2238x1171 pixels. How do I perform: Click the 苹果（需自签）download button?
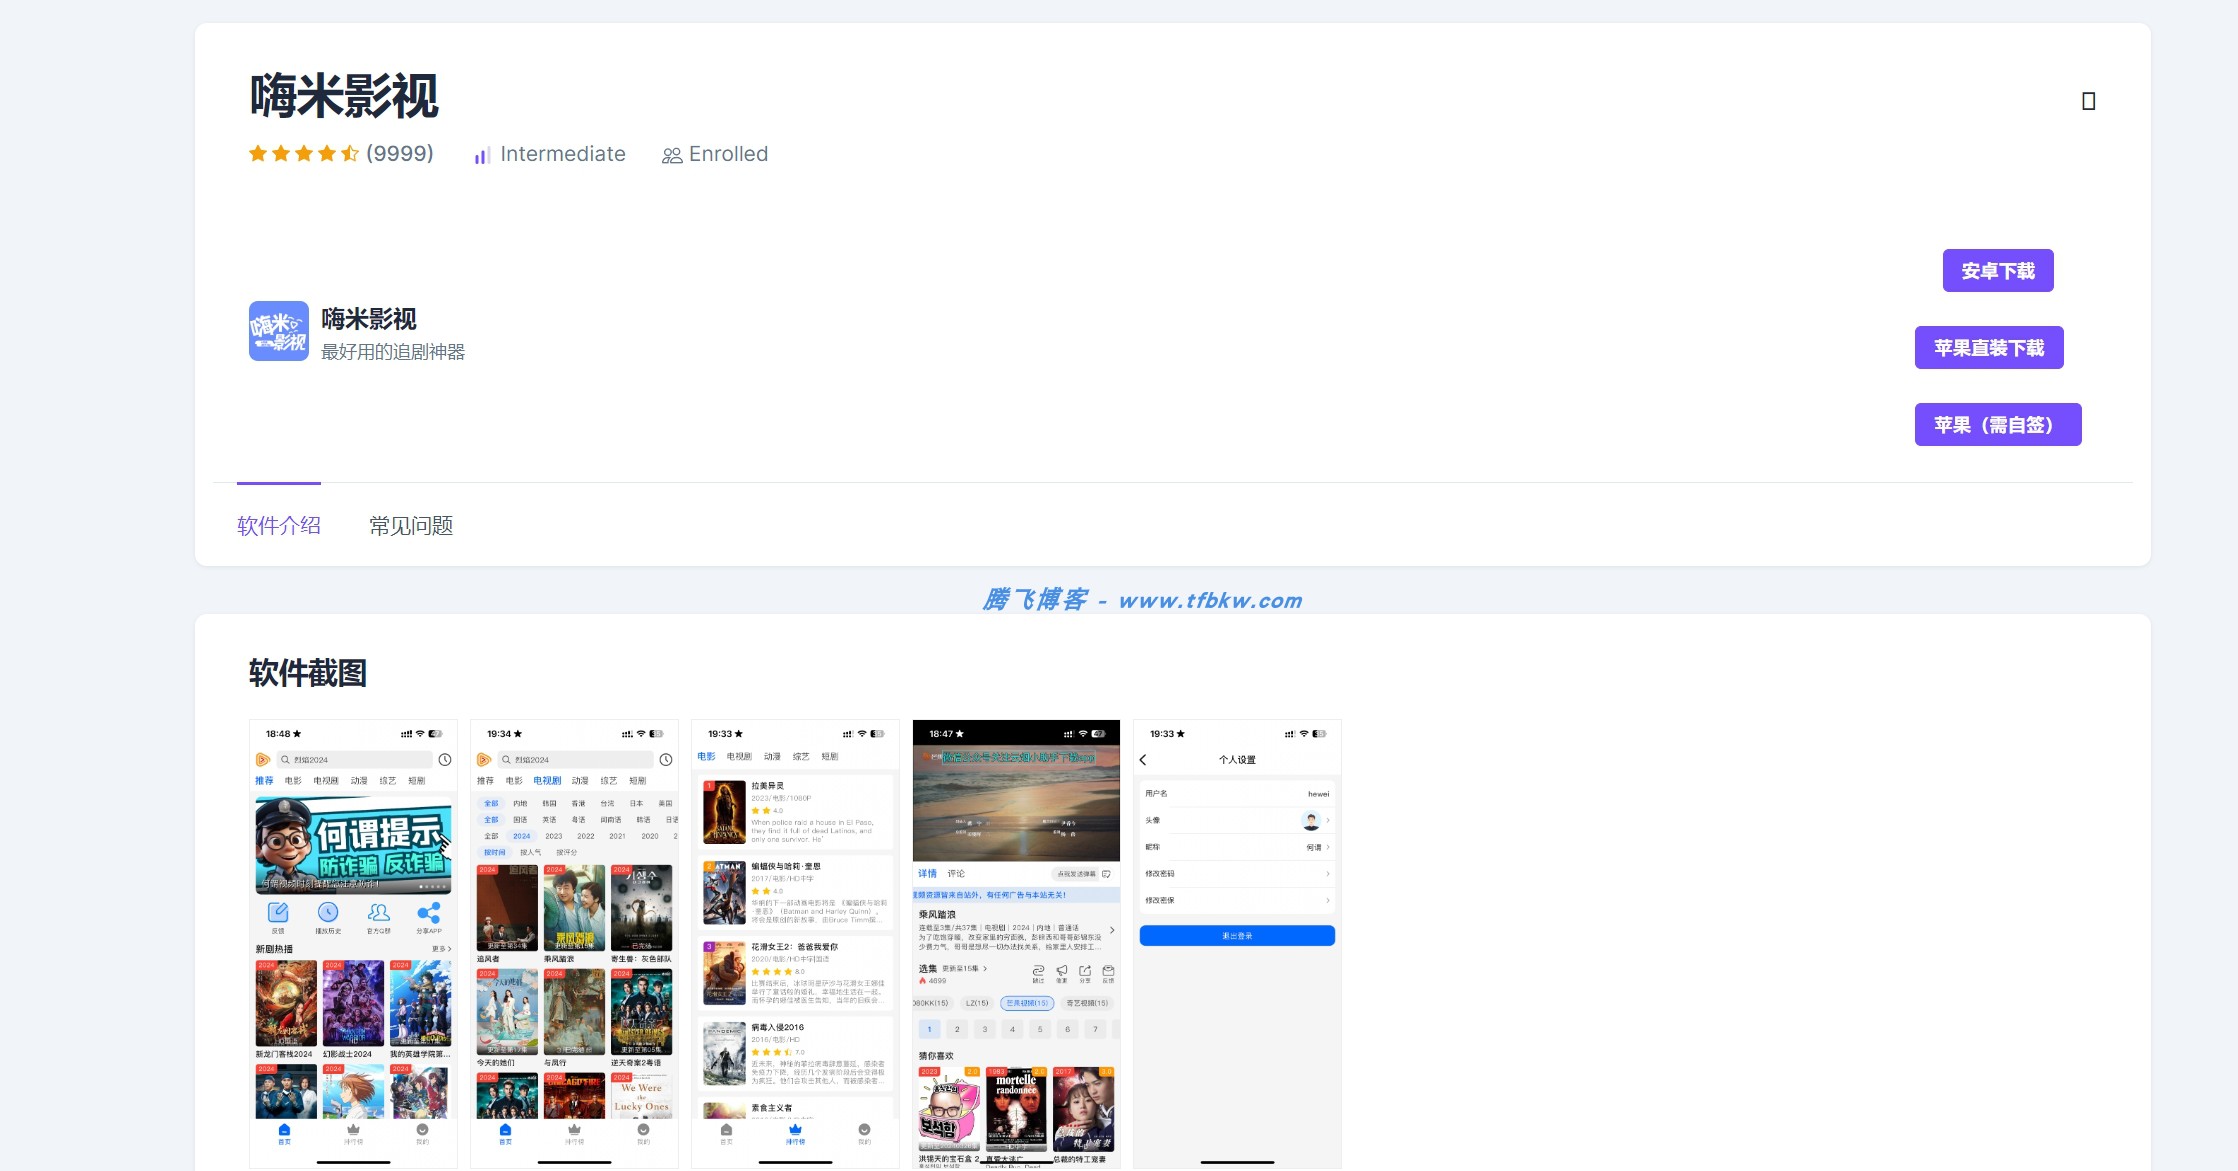coord(1997,425)
